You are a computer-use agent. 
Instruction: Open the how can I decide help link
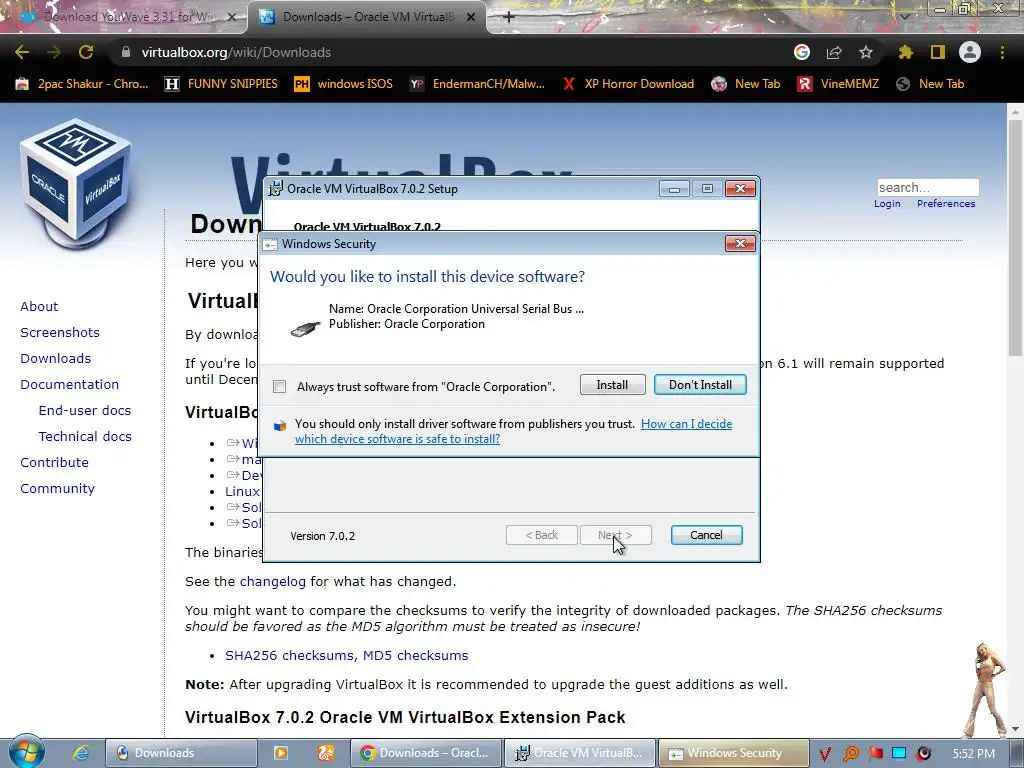pyautogui.click(x=513, y=431)
